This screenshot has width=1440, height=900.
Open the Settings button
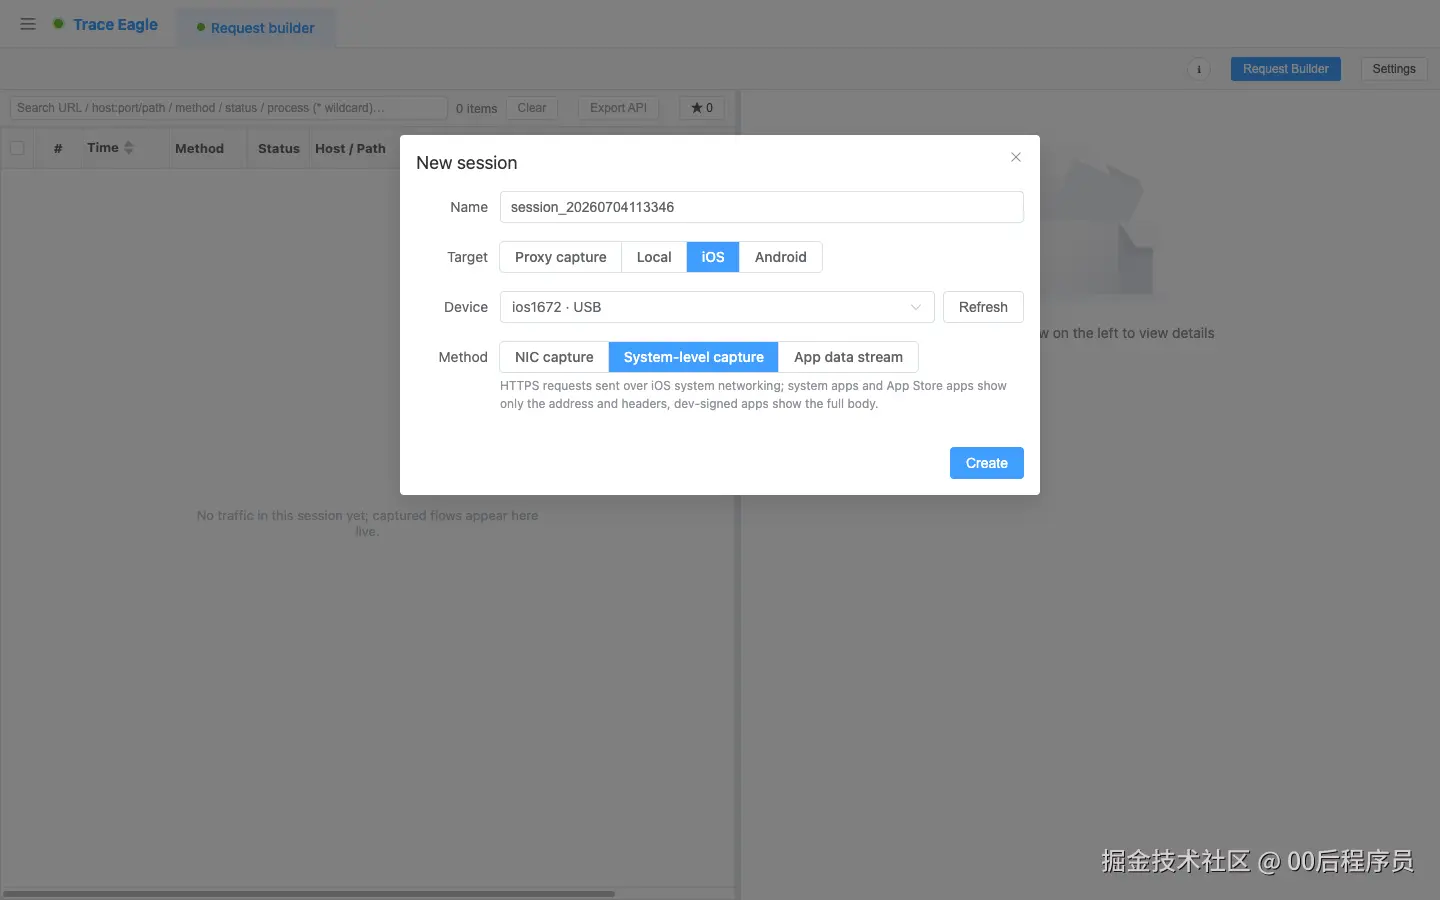pos(1393,69)
